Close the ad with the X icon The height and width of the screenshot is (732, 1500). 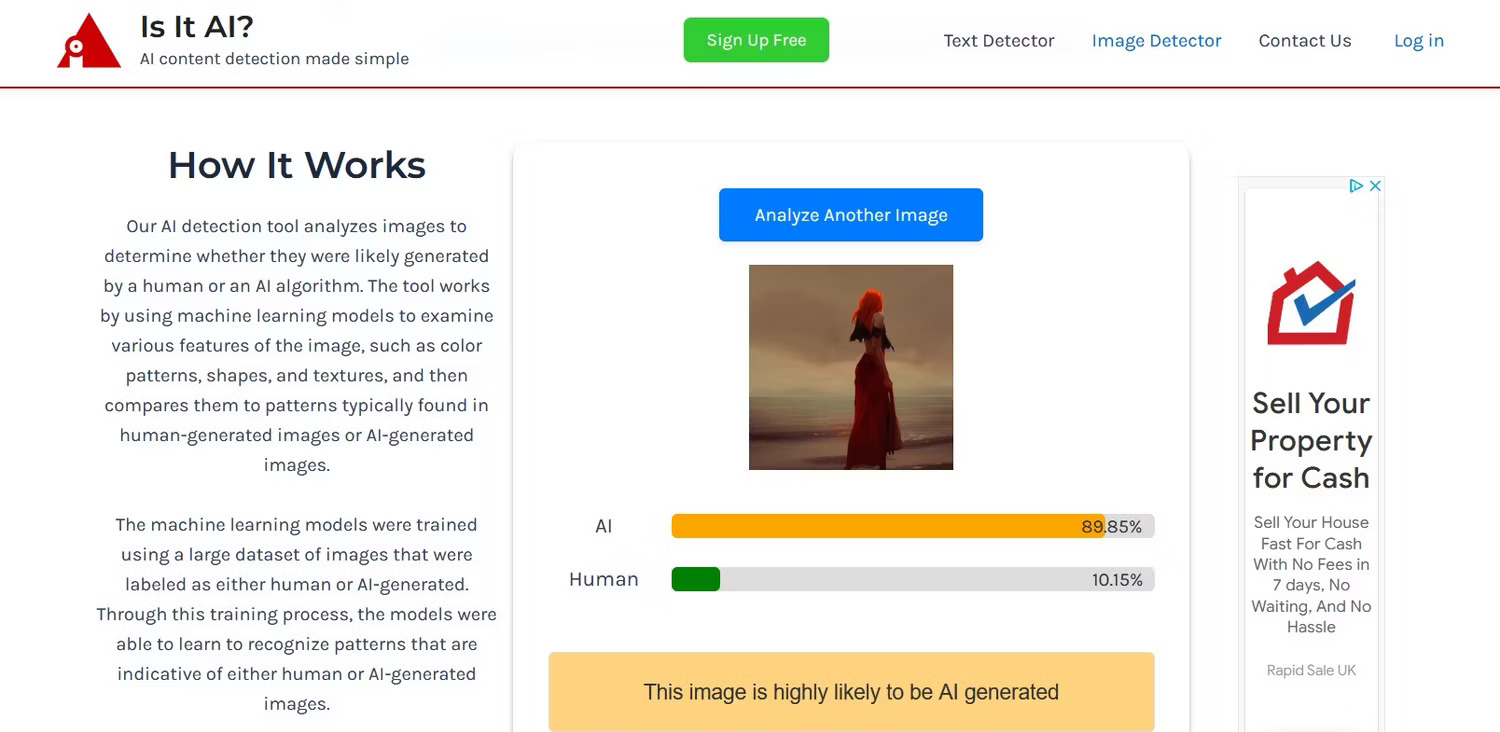[x=1375, y=186]
